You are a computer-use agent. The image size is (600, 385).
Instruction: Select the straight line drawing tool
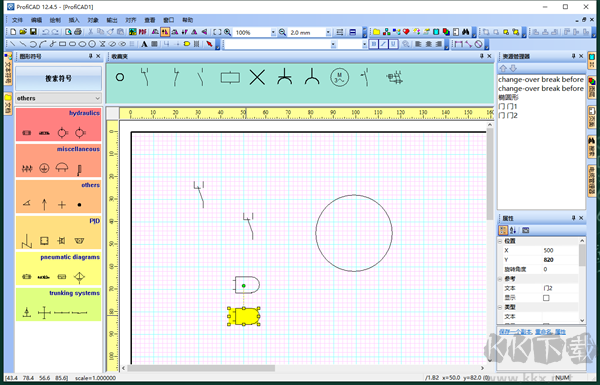coord(13,44)
